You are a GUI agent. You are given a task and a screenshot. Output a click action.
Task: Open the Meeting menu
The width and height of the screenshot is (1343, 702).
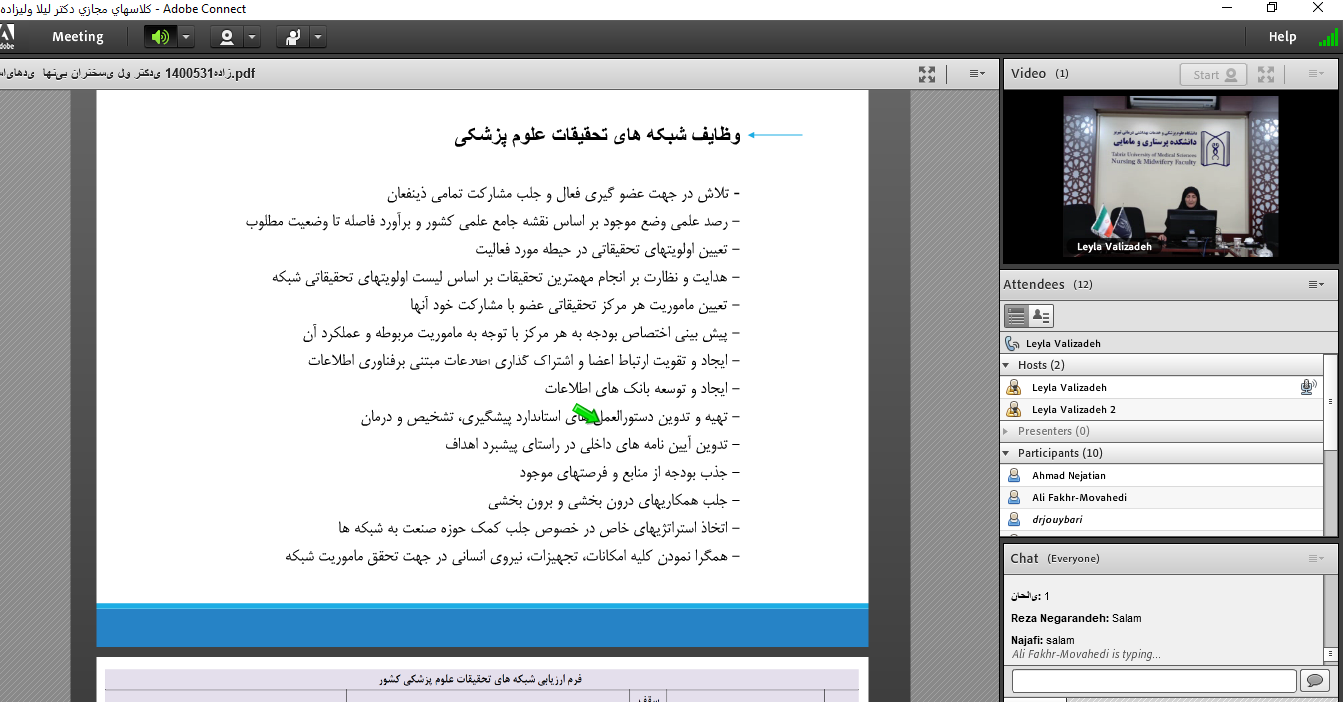pyautogui.click(x=78, y=37)
